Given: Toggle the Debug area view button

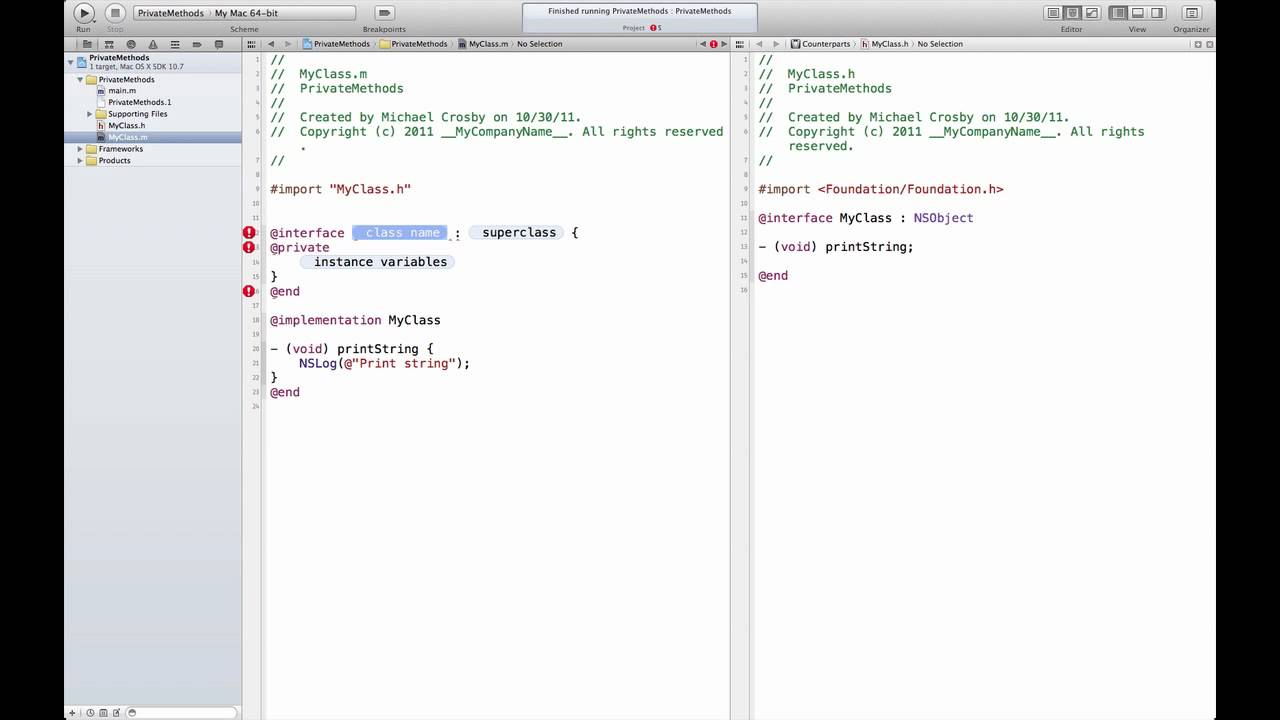Looking at the screenshot, I should (1138, 13).
